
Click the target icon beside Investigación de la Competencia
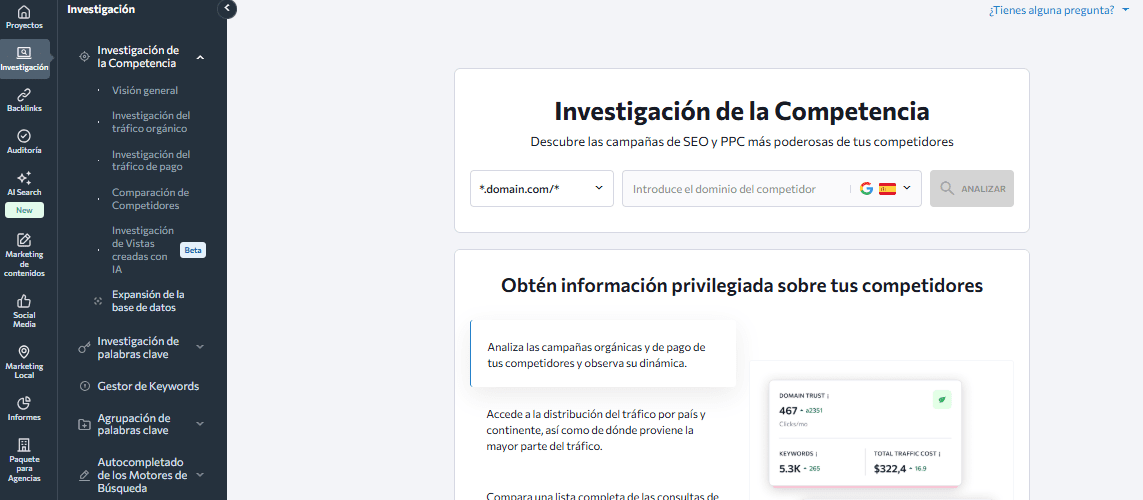(84, 57)
